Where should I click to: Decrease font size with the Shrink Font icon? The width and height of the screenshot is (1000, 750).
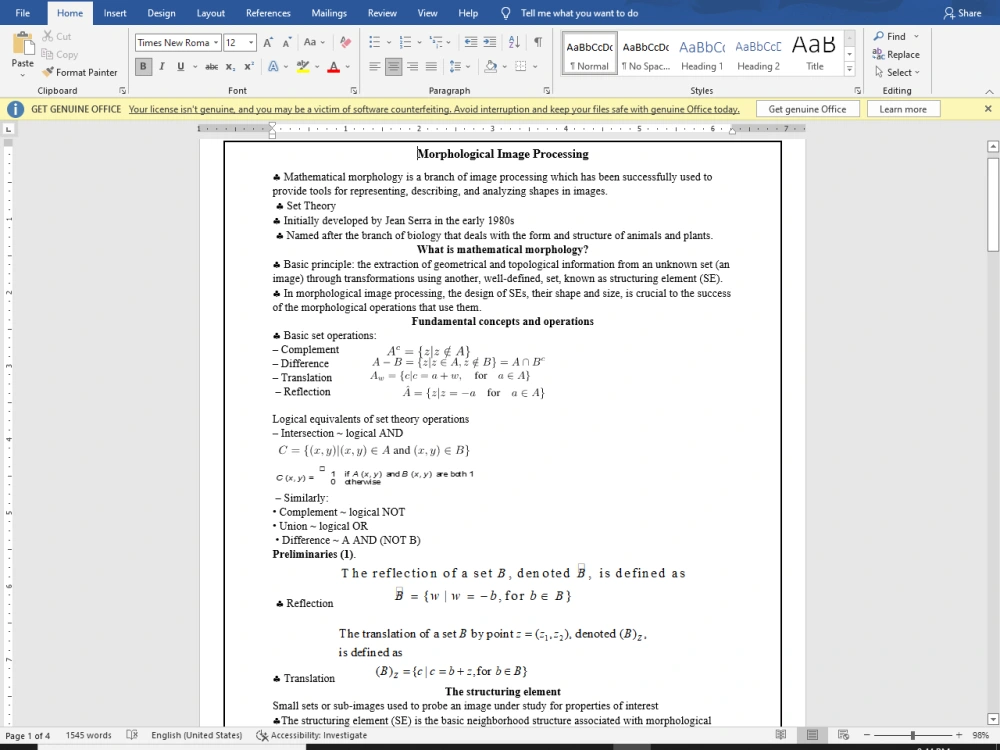pos(287,43)
